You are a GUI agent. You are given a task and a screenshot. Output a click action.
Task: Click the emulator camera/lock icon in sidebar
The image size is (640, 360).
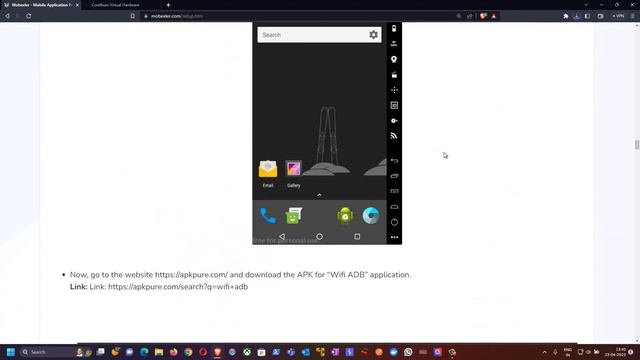pyautogui.click(x=394, y=75)
